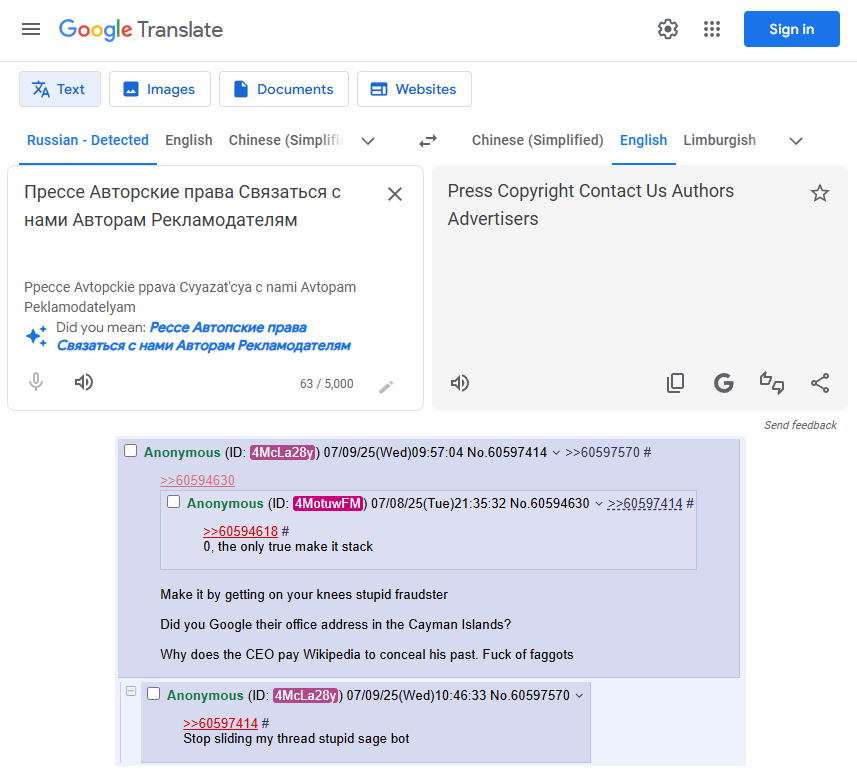The width and height of the screenshot is (857, 780).
Task: Open the Google apps grid
Action: [712, 29]
